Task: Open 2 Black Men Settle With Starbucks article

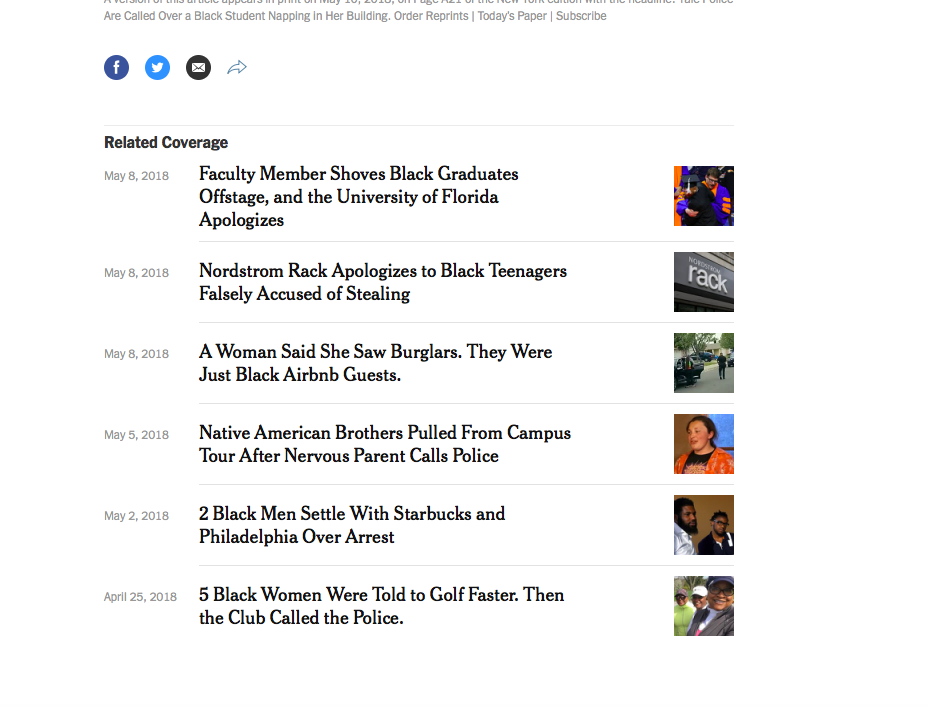Action: click(352, 525)
